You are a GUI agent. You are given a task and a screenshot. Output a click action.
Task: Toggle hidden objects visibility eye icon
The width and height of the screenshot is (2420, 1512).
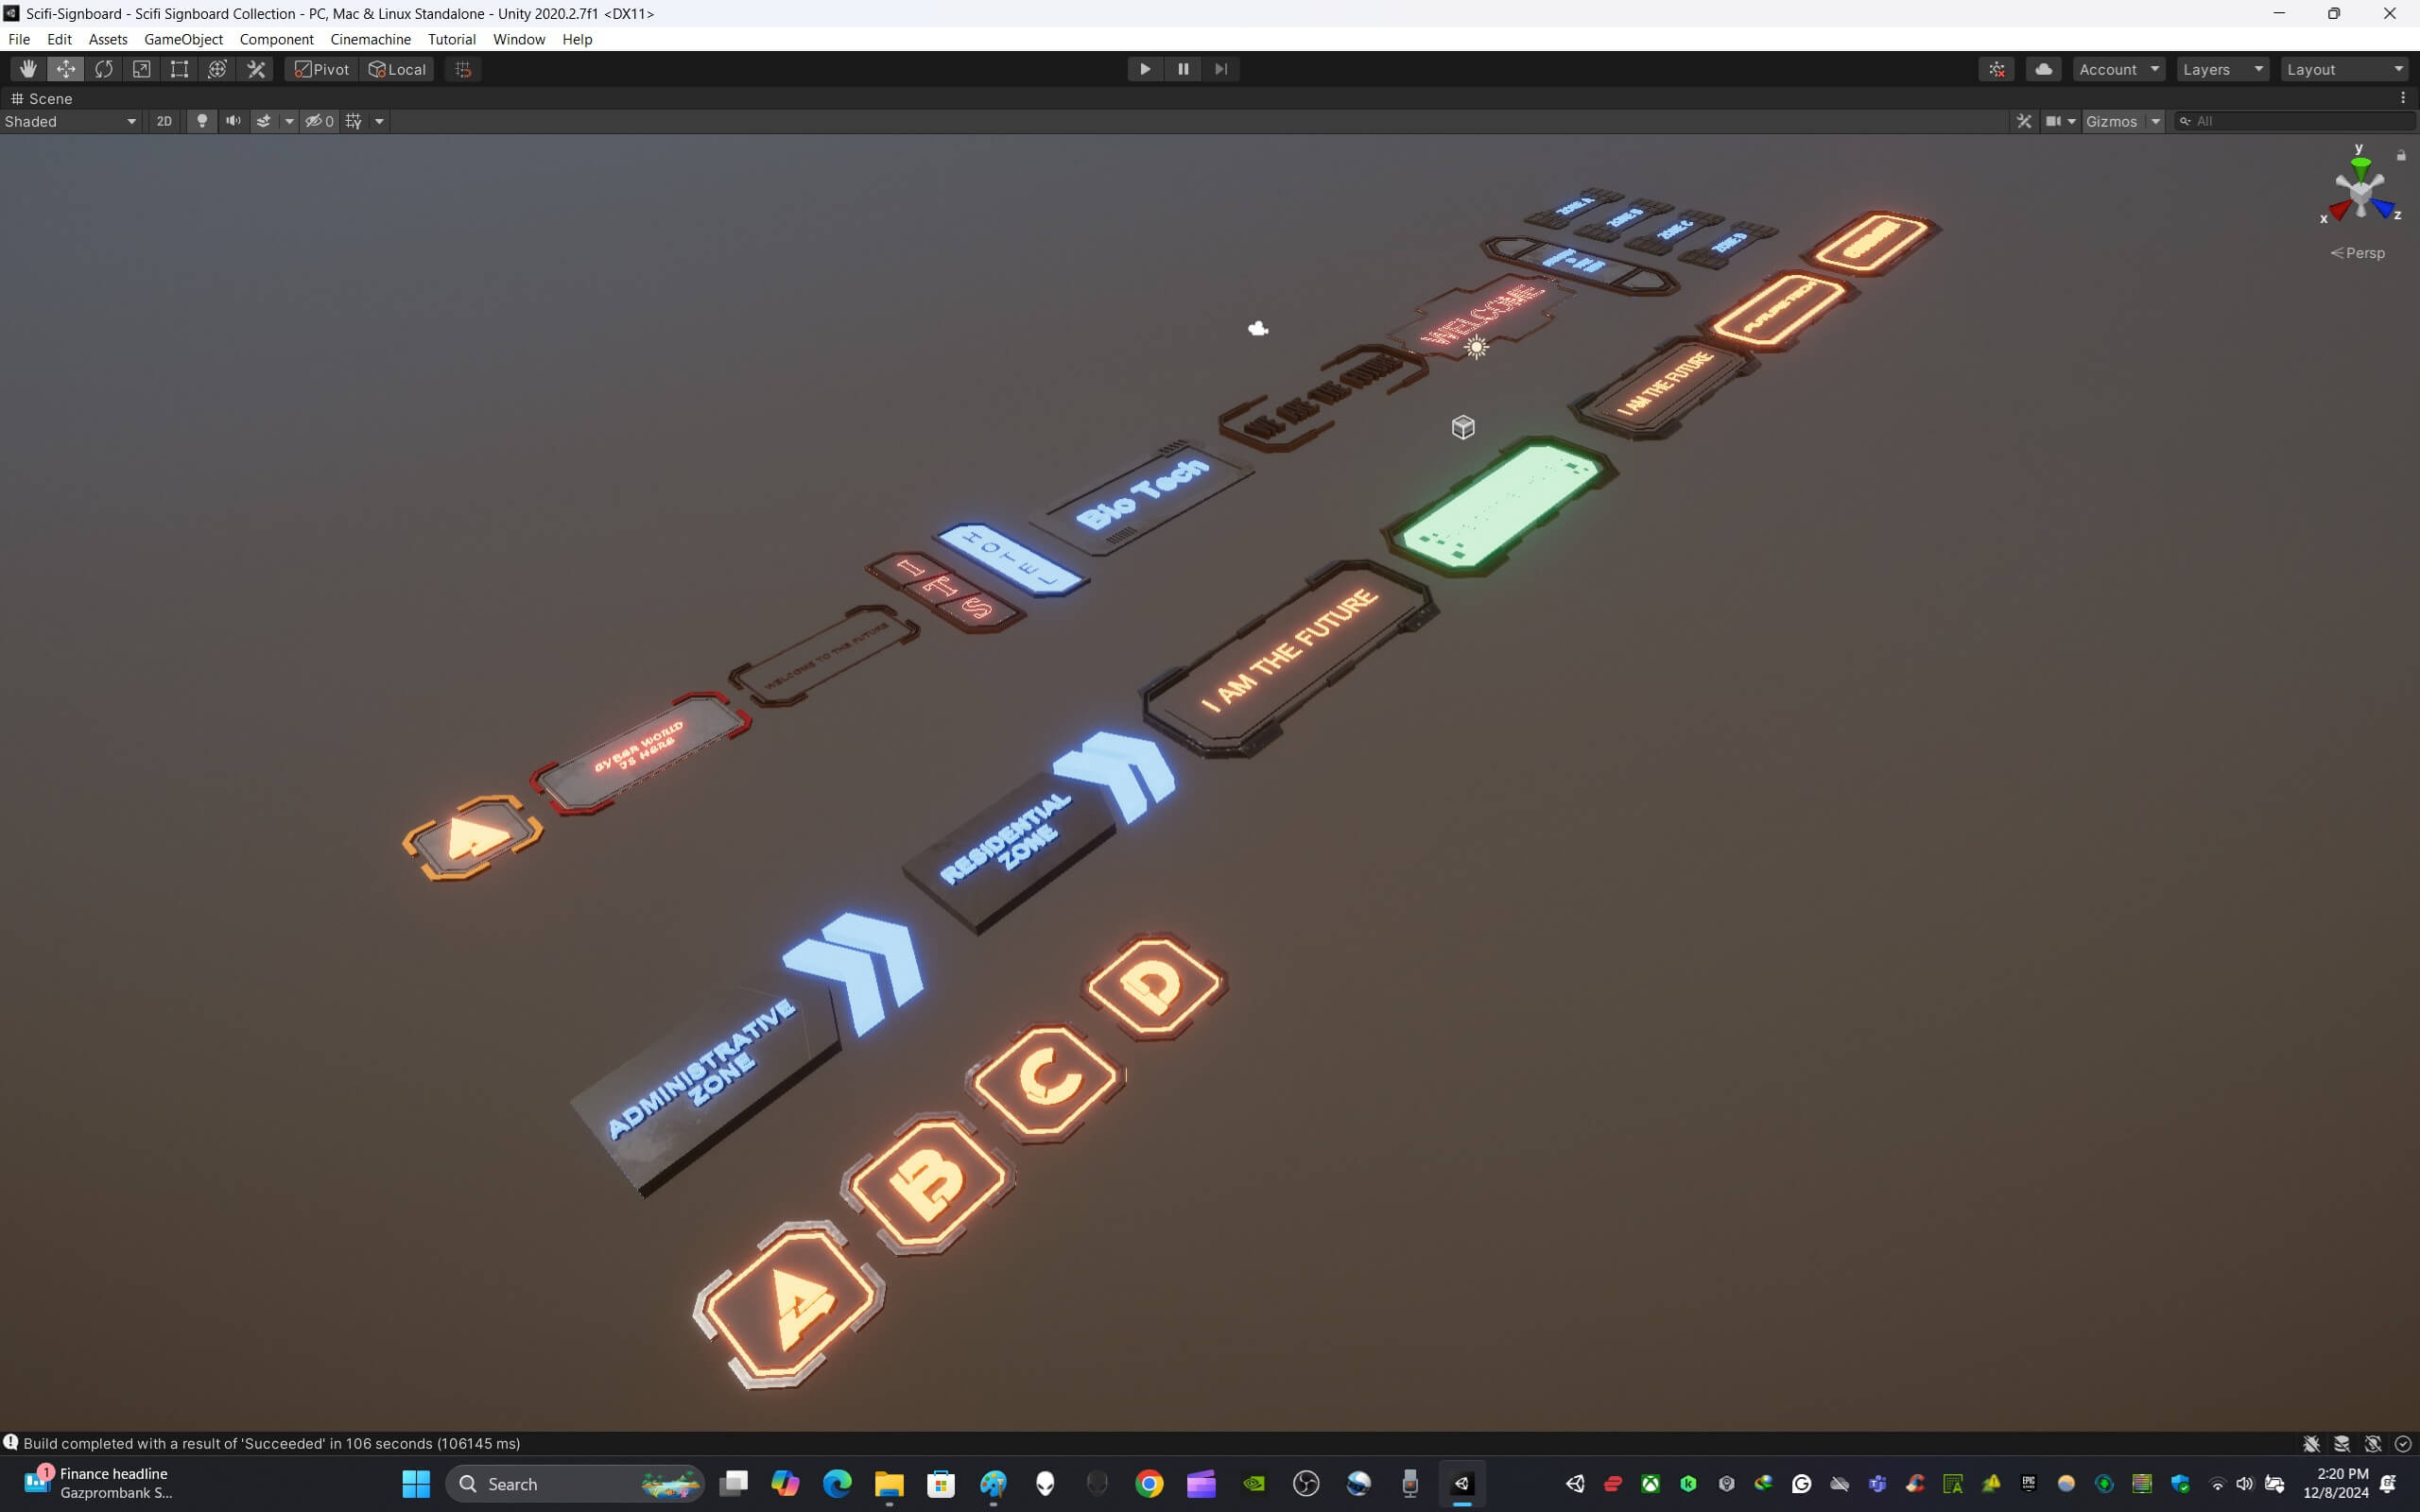coord(319,121)
